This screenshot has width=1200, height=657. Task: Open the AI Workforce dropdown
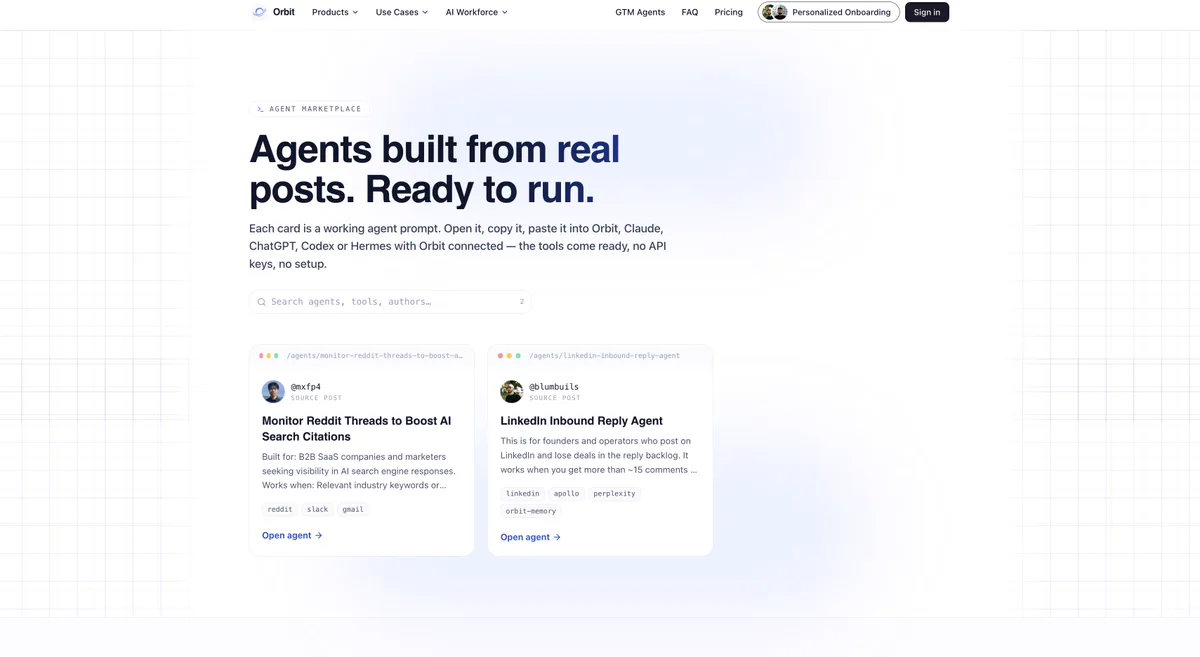tap(477, 12)
